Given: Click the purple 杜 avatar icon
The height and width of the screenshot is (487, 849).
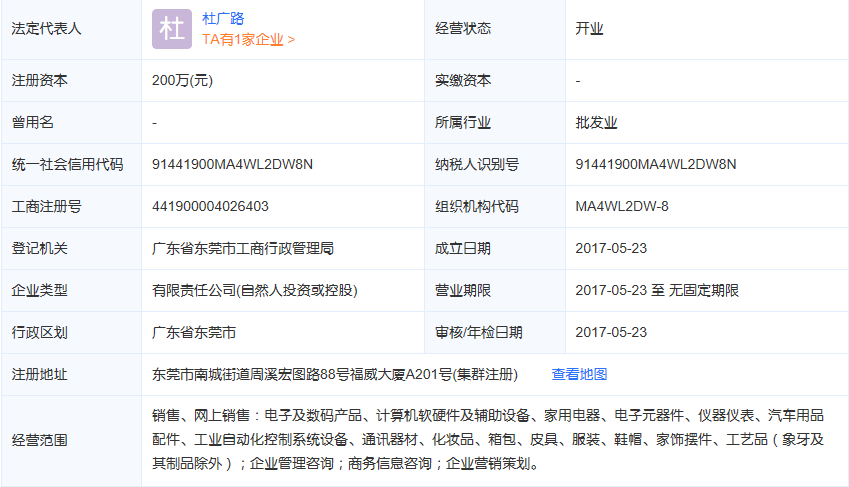Looking at the screenshot, I should 171,29.
